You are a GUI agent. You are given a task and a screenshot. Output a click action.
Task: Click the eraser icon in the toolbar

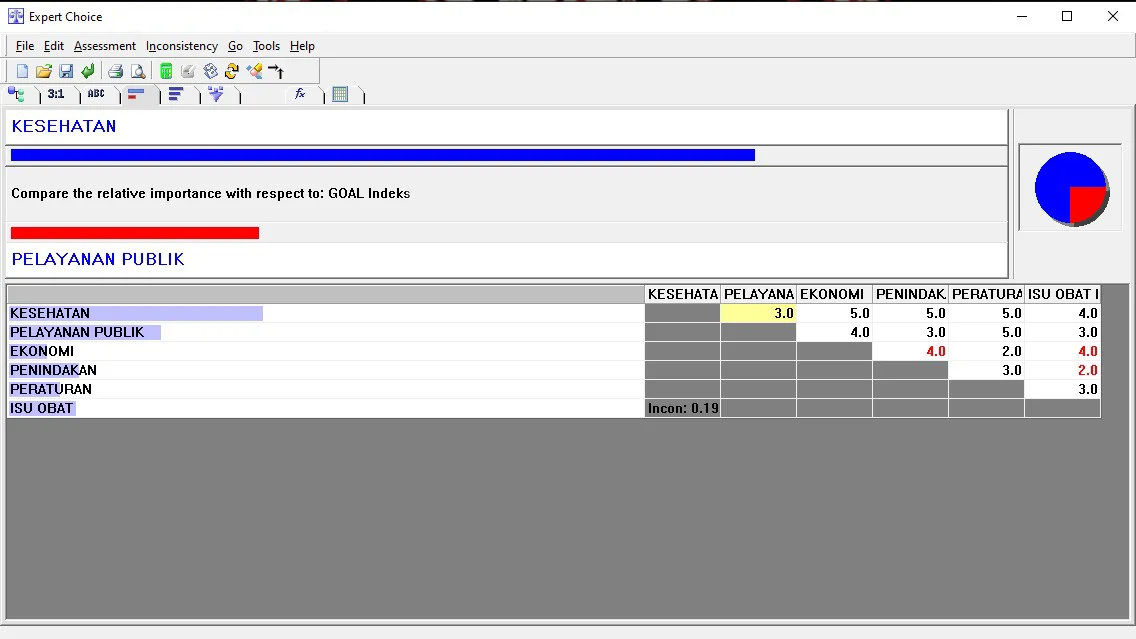[x=254, y=71]
